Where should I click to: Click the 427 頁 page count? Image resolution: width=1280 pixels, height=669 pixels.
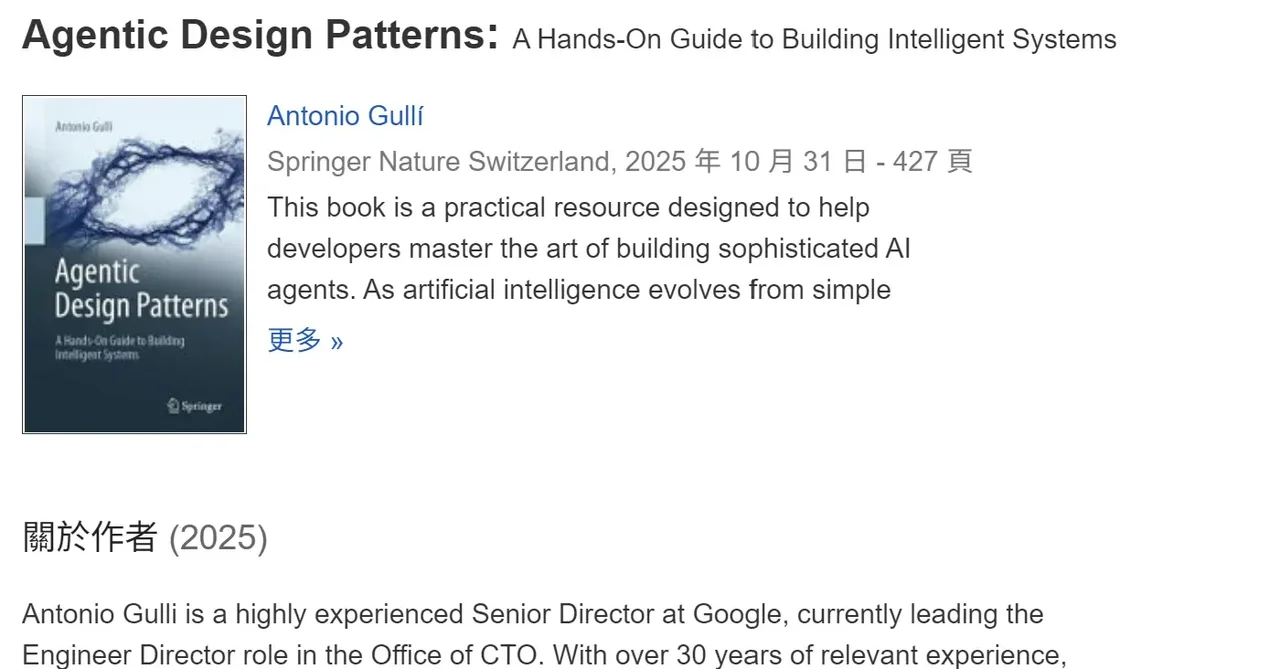point(932,162)
